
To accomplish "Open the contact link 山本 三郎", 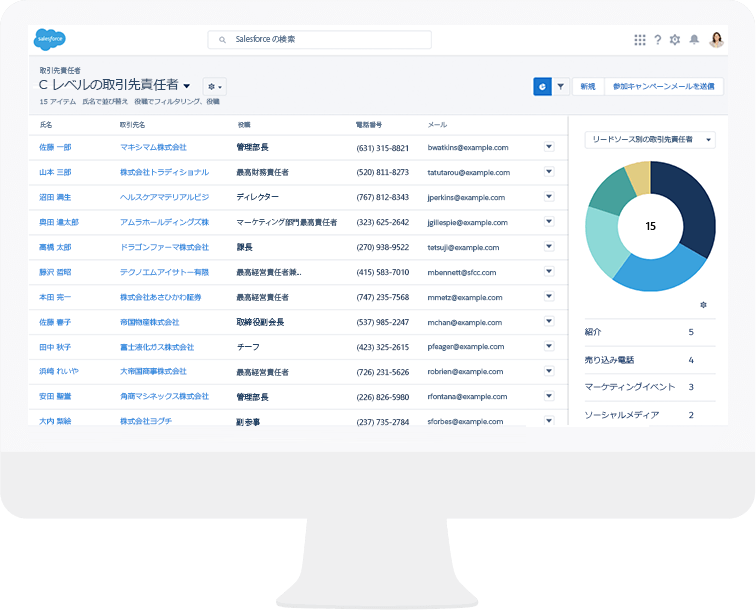I will 55,172.
